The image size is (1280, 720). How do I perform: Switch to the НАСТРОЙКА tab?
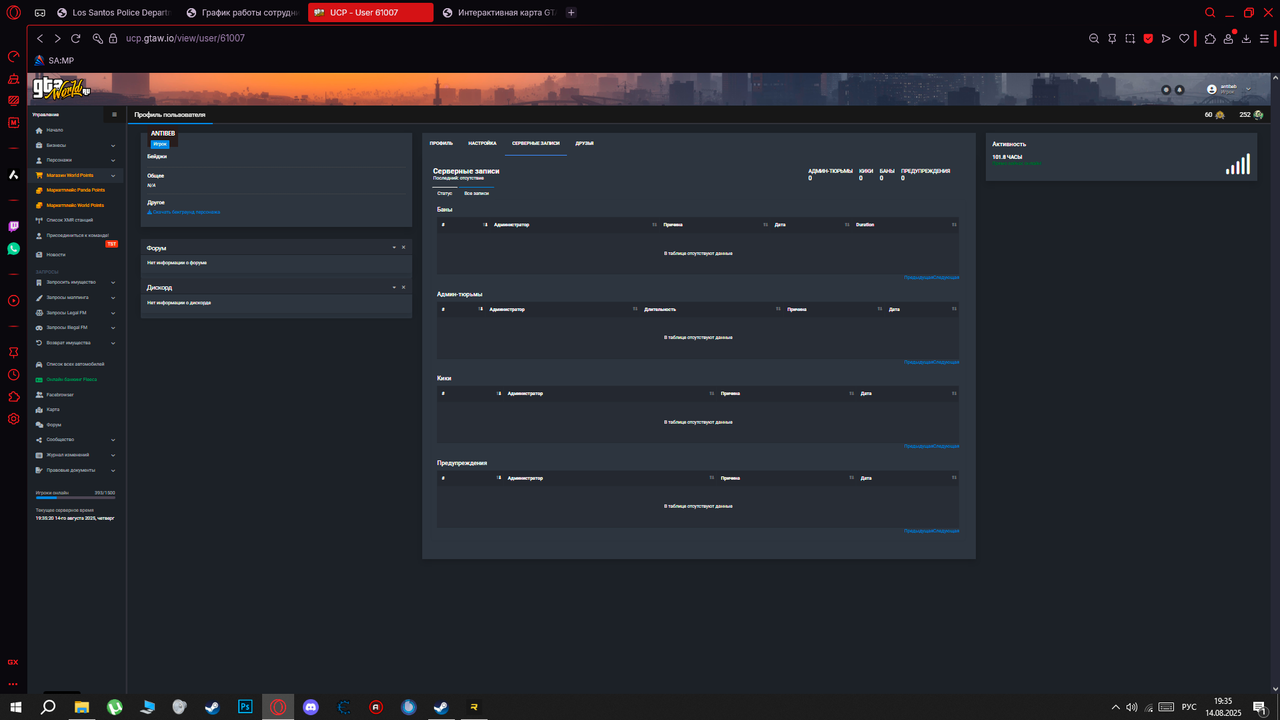(x=482, y=143)
